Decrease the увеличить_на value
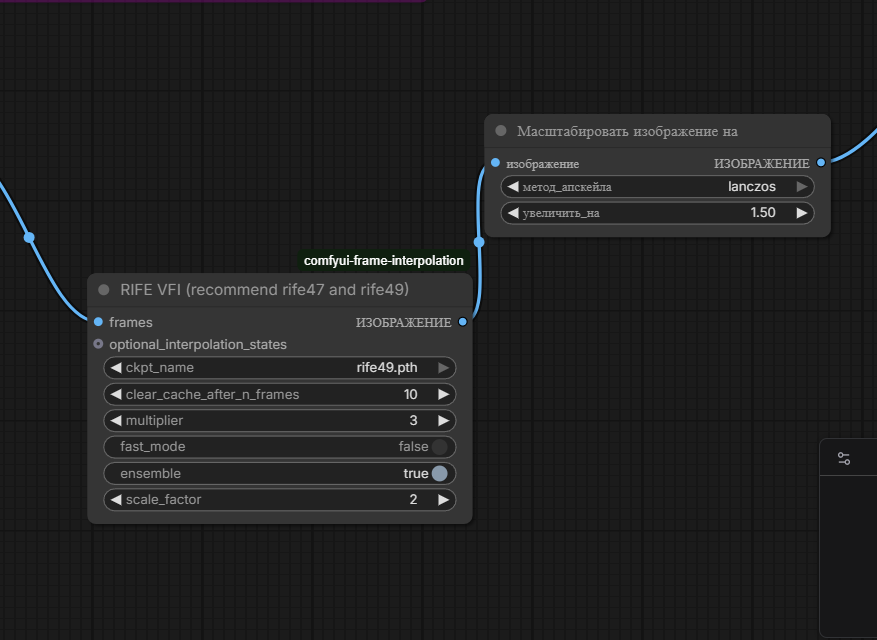Viewport: 877px width, 640px height. (513, 213)
